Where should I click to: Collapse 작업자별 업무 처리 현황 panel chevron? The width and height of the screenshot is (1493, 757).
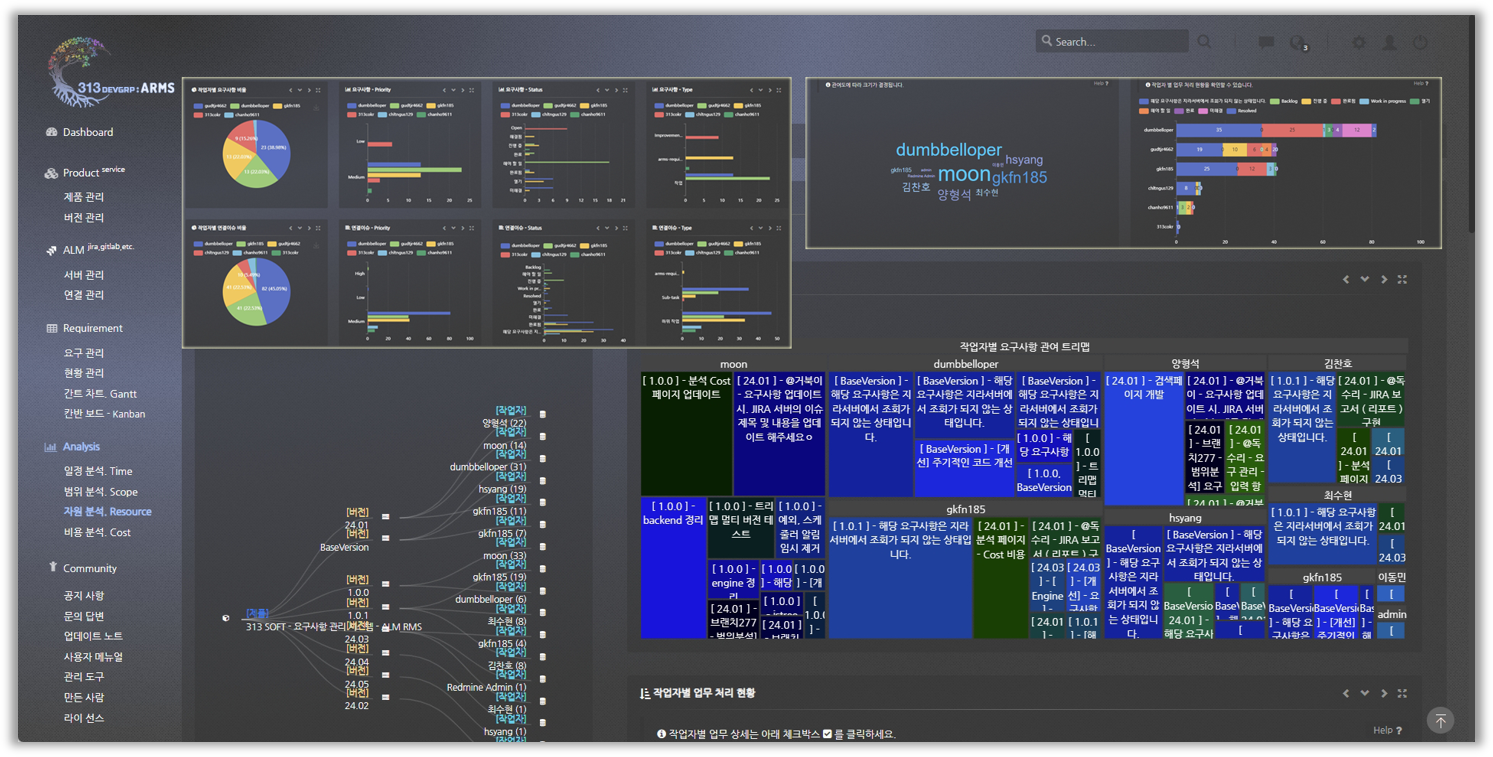[1365, 693]
